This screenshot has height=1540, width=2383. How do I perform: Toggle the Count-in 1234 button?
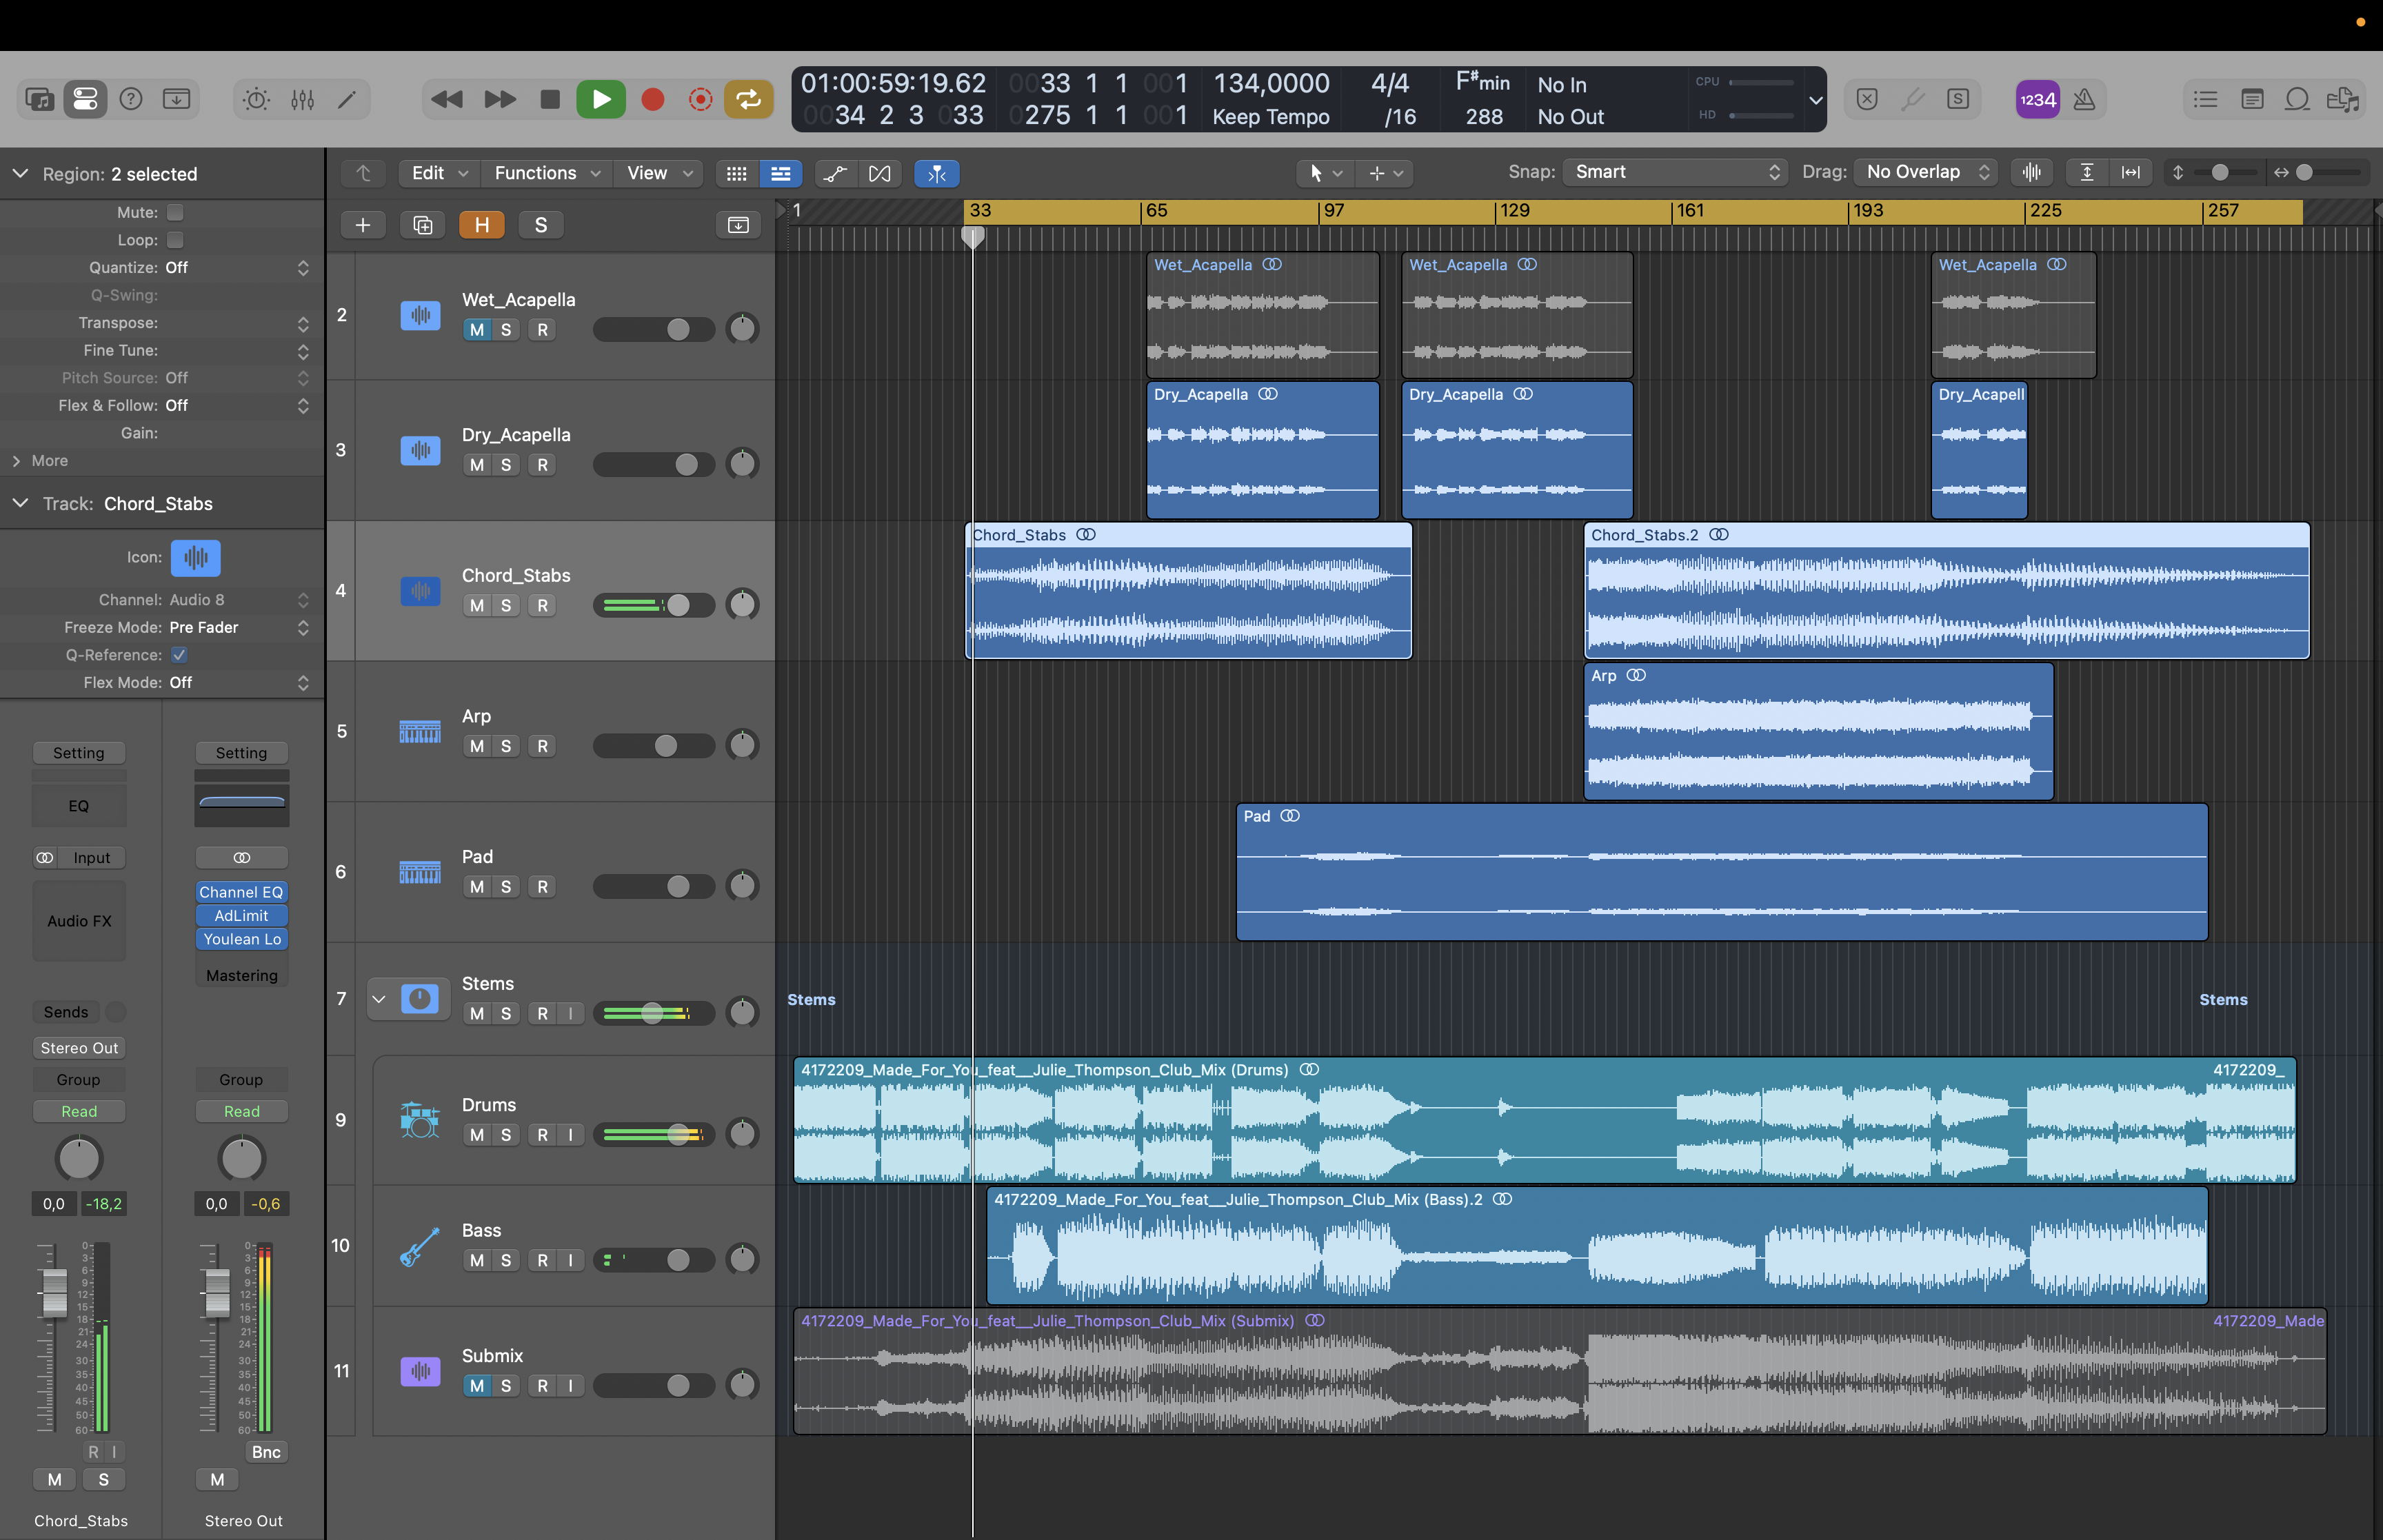tap(2036, 99)
